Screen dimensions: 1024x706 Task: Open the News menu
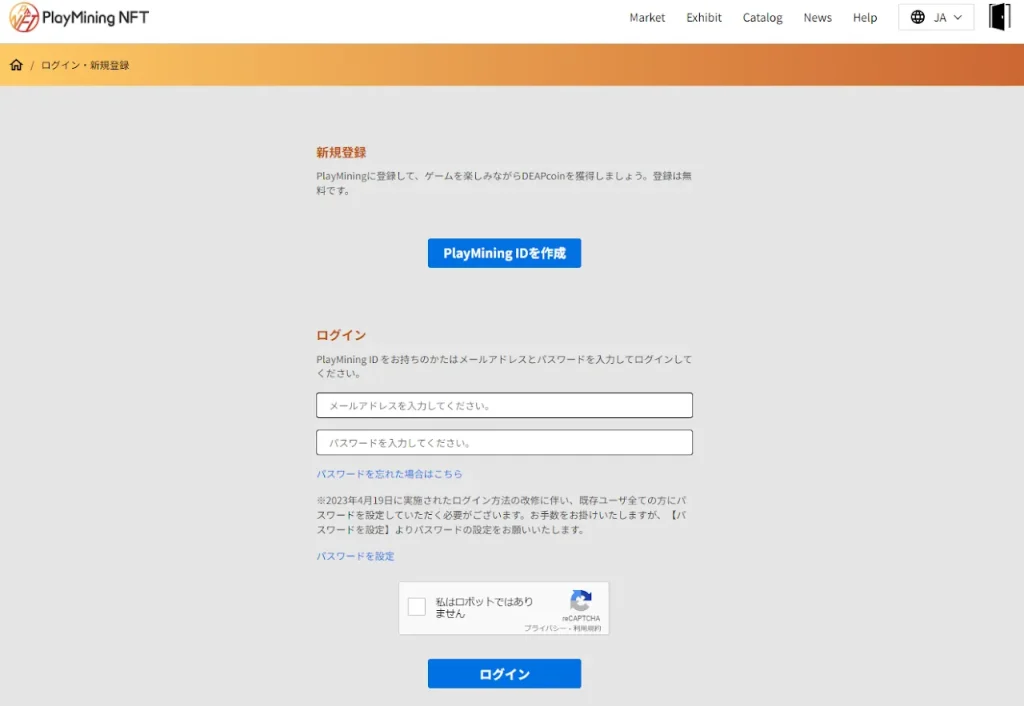tap(817, 18)
